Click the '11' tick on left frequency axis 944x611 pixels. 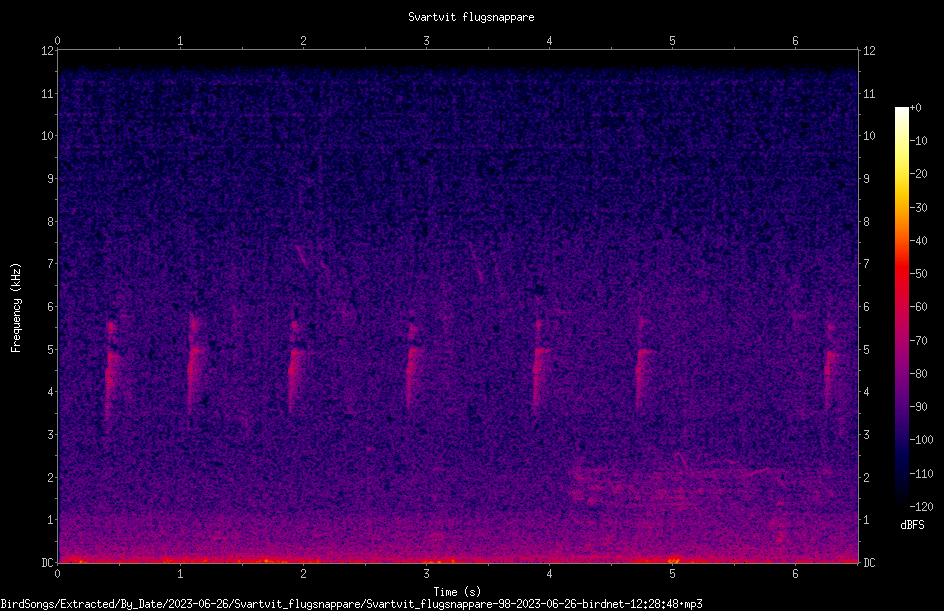(48, 93)
